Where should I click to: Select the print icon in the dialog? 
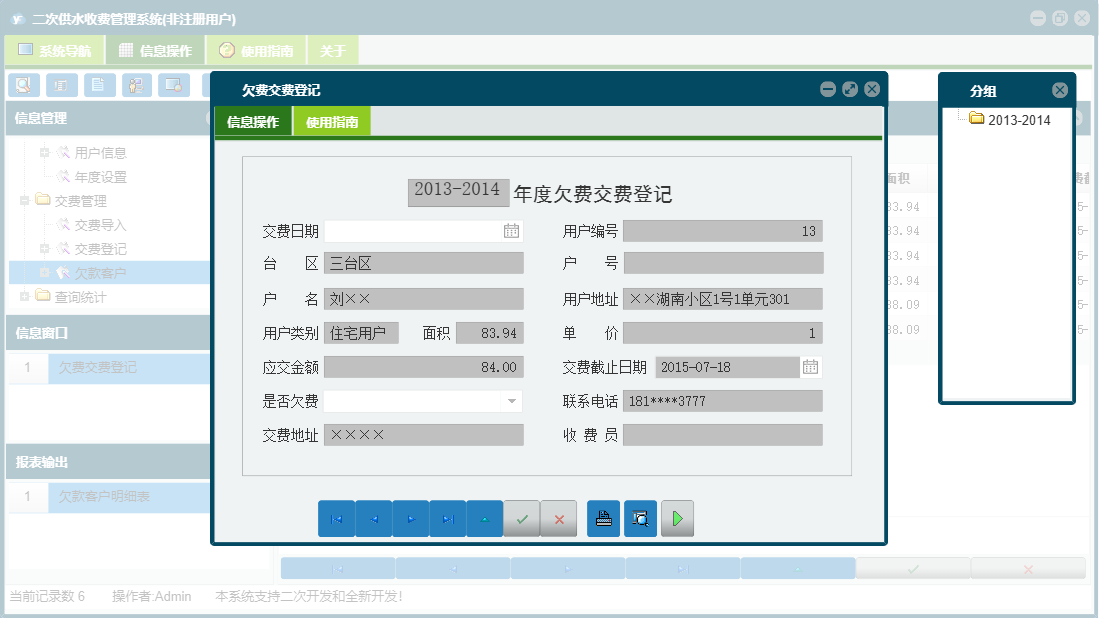pyautogui.click(x=603, y=518)
